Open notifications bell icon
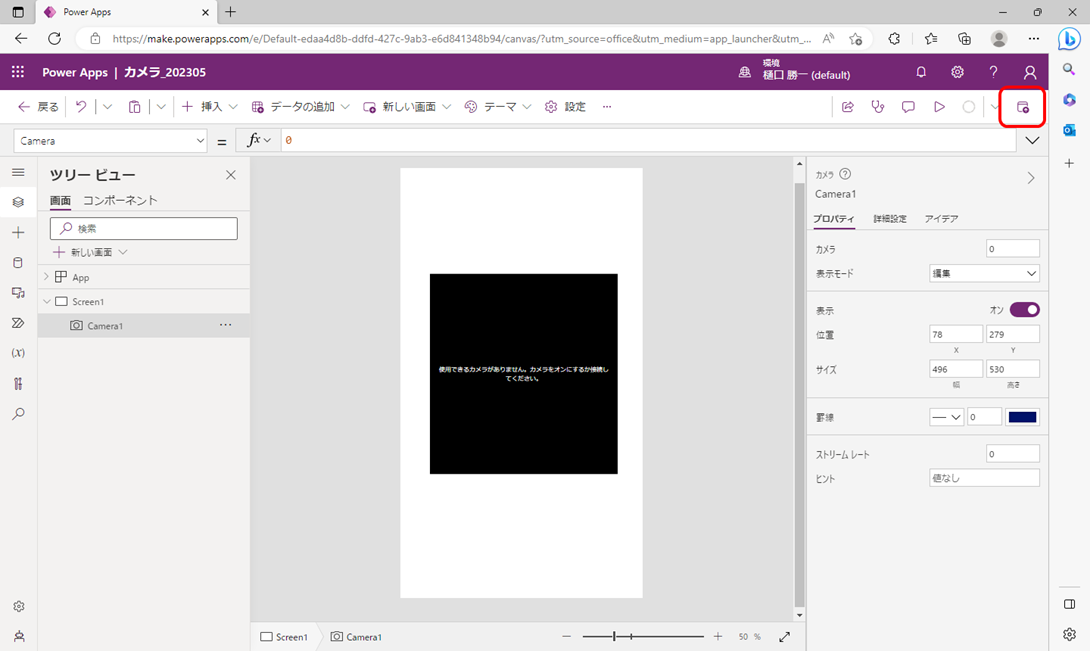The height and width of the screenshot is (651, 1090). [921, 72]
